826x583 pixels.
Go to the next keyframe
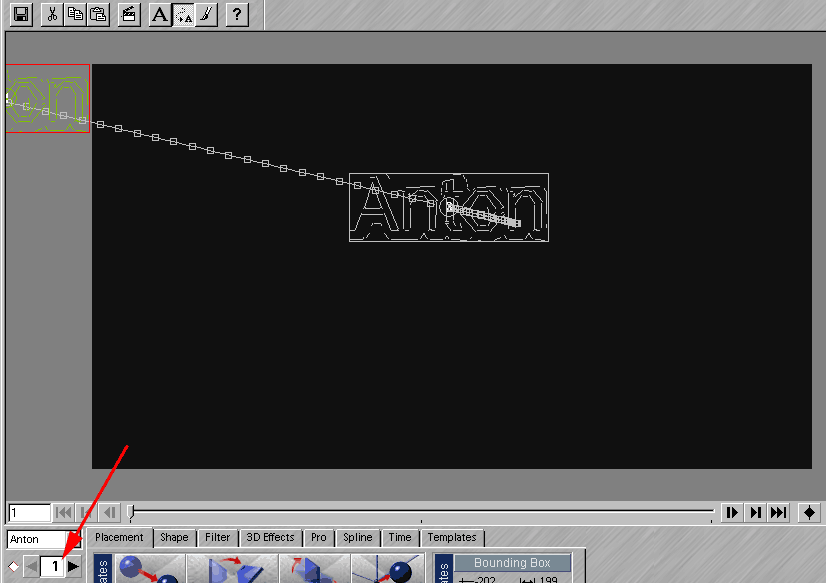(755, 512)
